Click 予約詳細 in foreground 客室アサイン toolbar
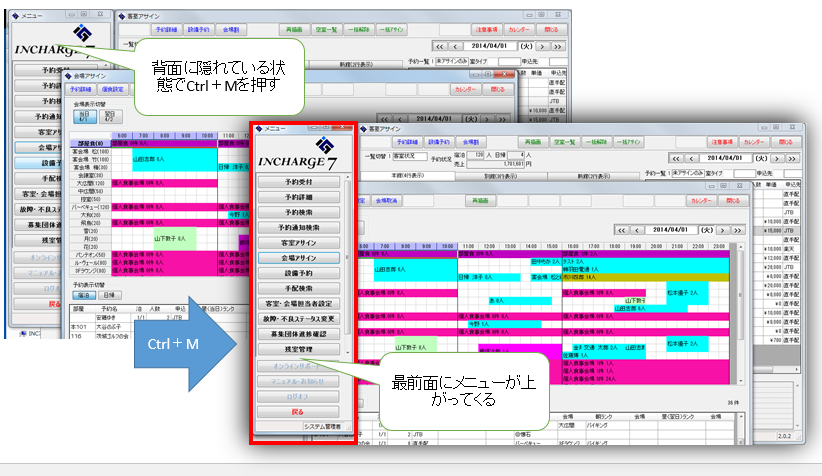The image size is (822, 476). (x=407, y=142)
